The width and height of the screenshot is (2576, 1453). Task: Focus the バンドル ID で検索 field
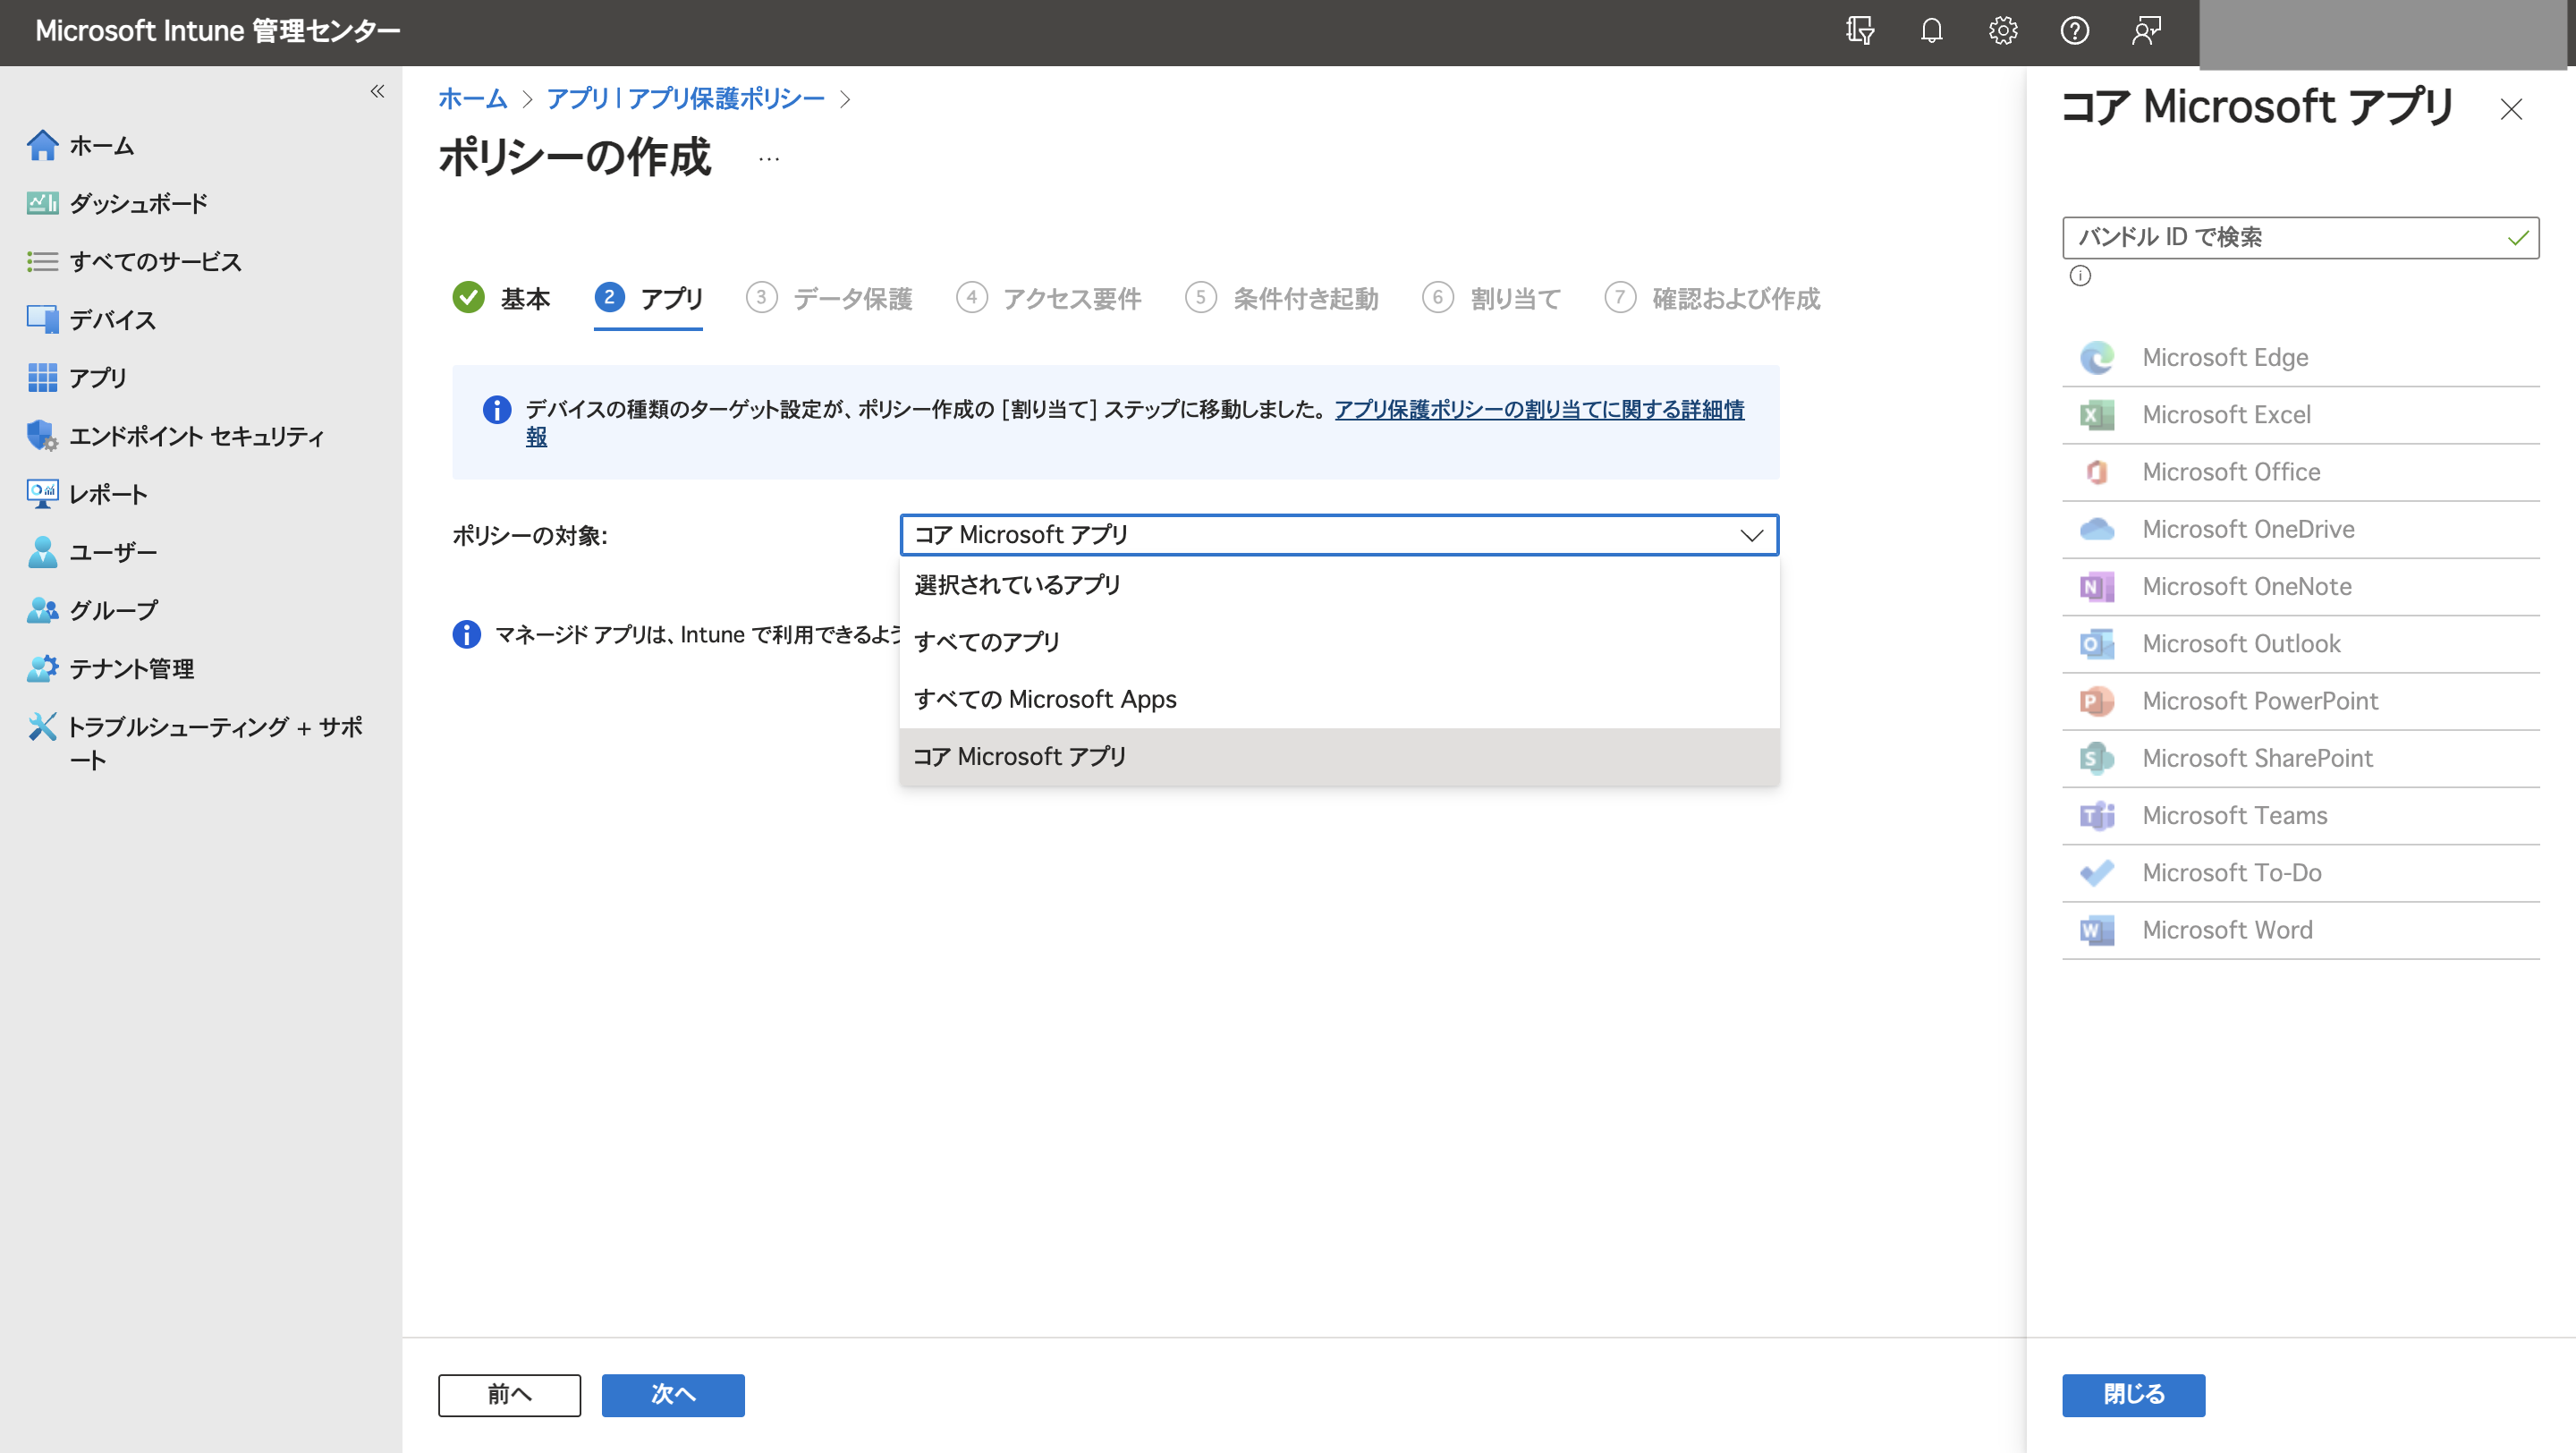2300,238
